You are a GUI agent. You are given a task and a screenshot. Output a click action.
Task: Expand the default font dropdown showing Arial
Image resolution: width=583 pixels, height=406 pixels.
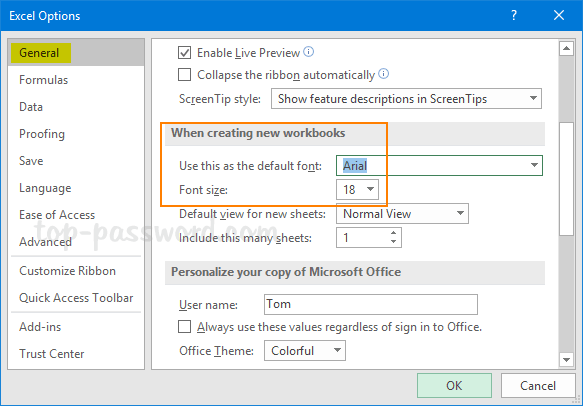439,165
